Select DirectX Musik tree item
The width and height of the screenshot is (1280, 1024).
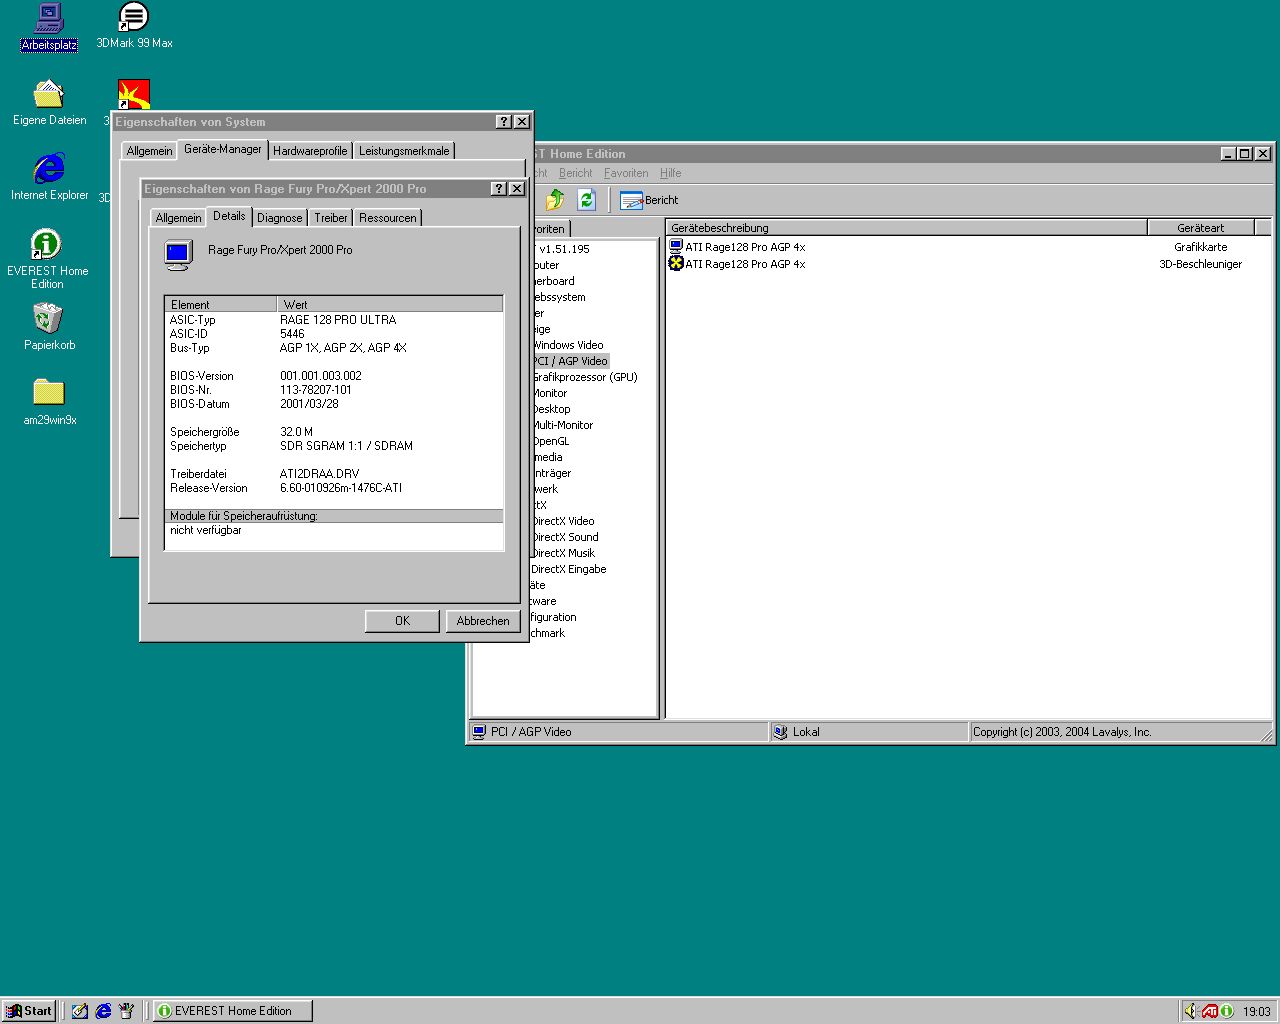click(x=562, y=553)
